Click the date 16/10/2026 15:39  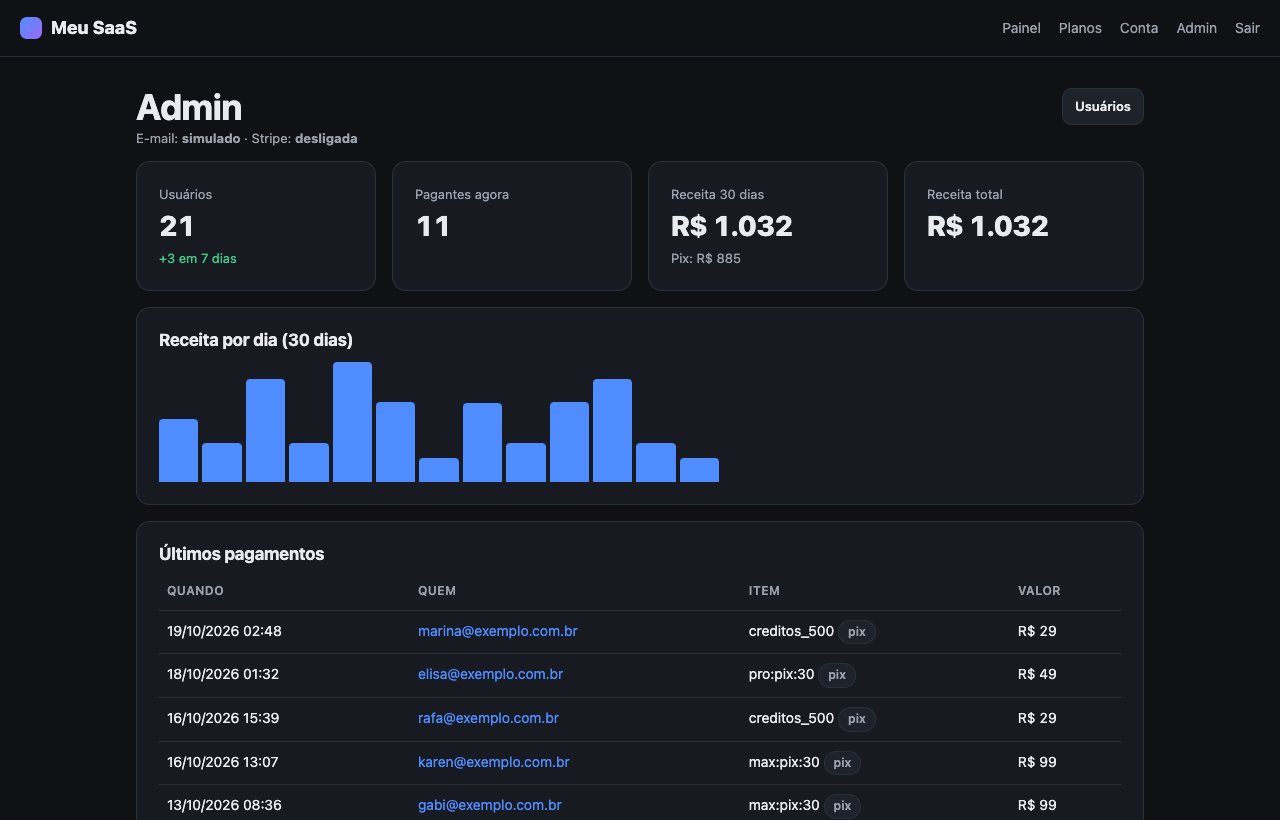[x=223, y=718]
